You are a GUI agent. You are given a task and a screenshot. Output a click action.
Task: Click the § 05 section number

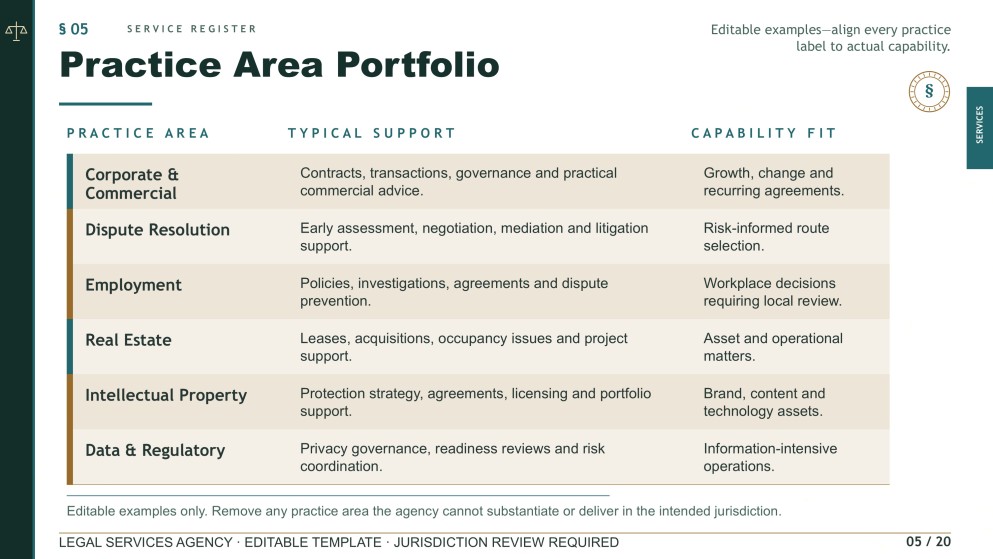pos(73,29)
